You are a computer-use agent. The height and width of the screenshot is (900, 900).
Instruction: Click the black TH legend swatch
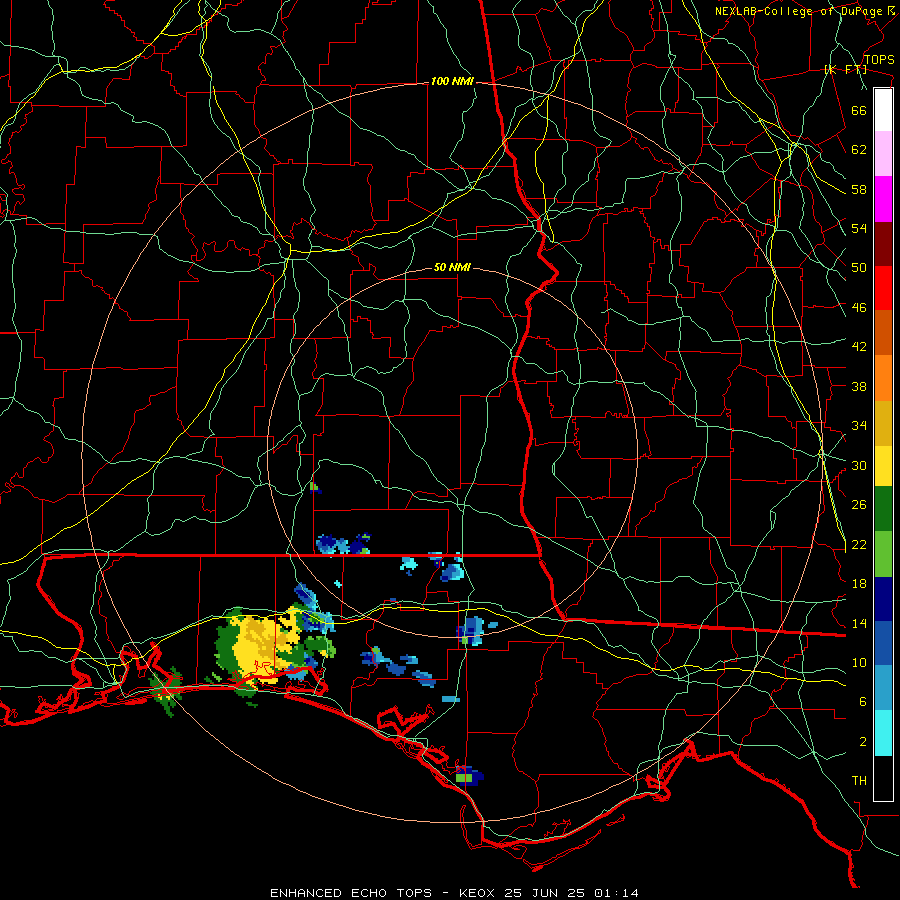883,778
